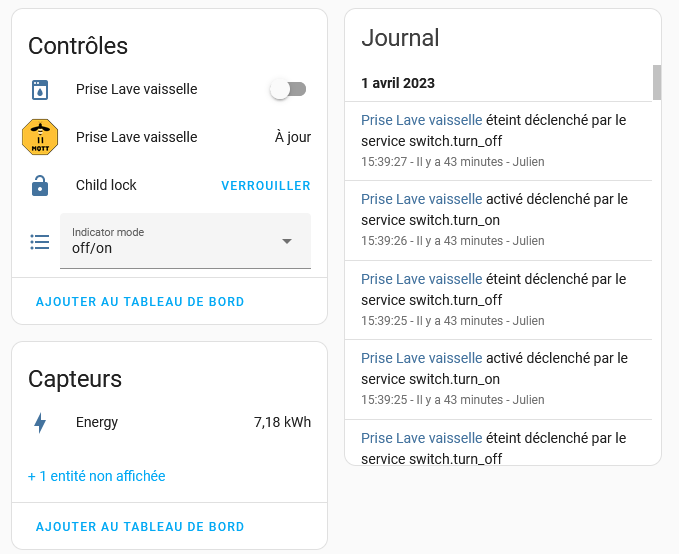Open Prise Lave vaisselle link at 15:39:27

[x=421, y=119]
